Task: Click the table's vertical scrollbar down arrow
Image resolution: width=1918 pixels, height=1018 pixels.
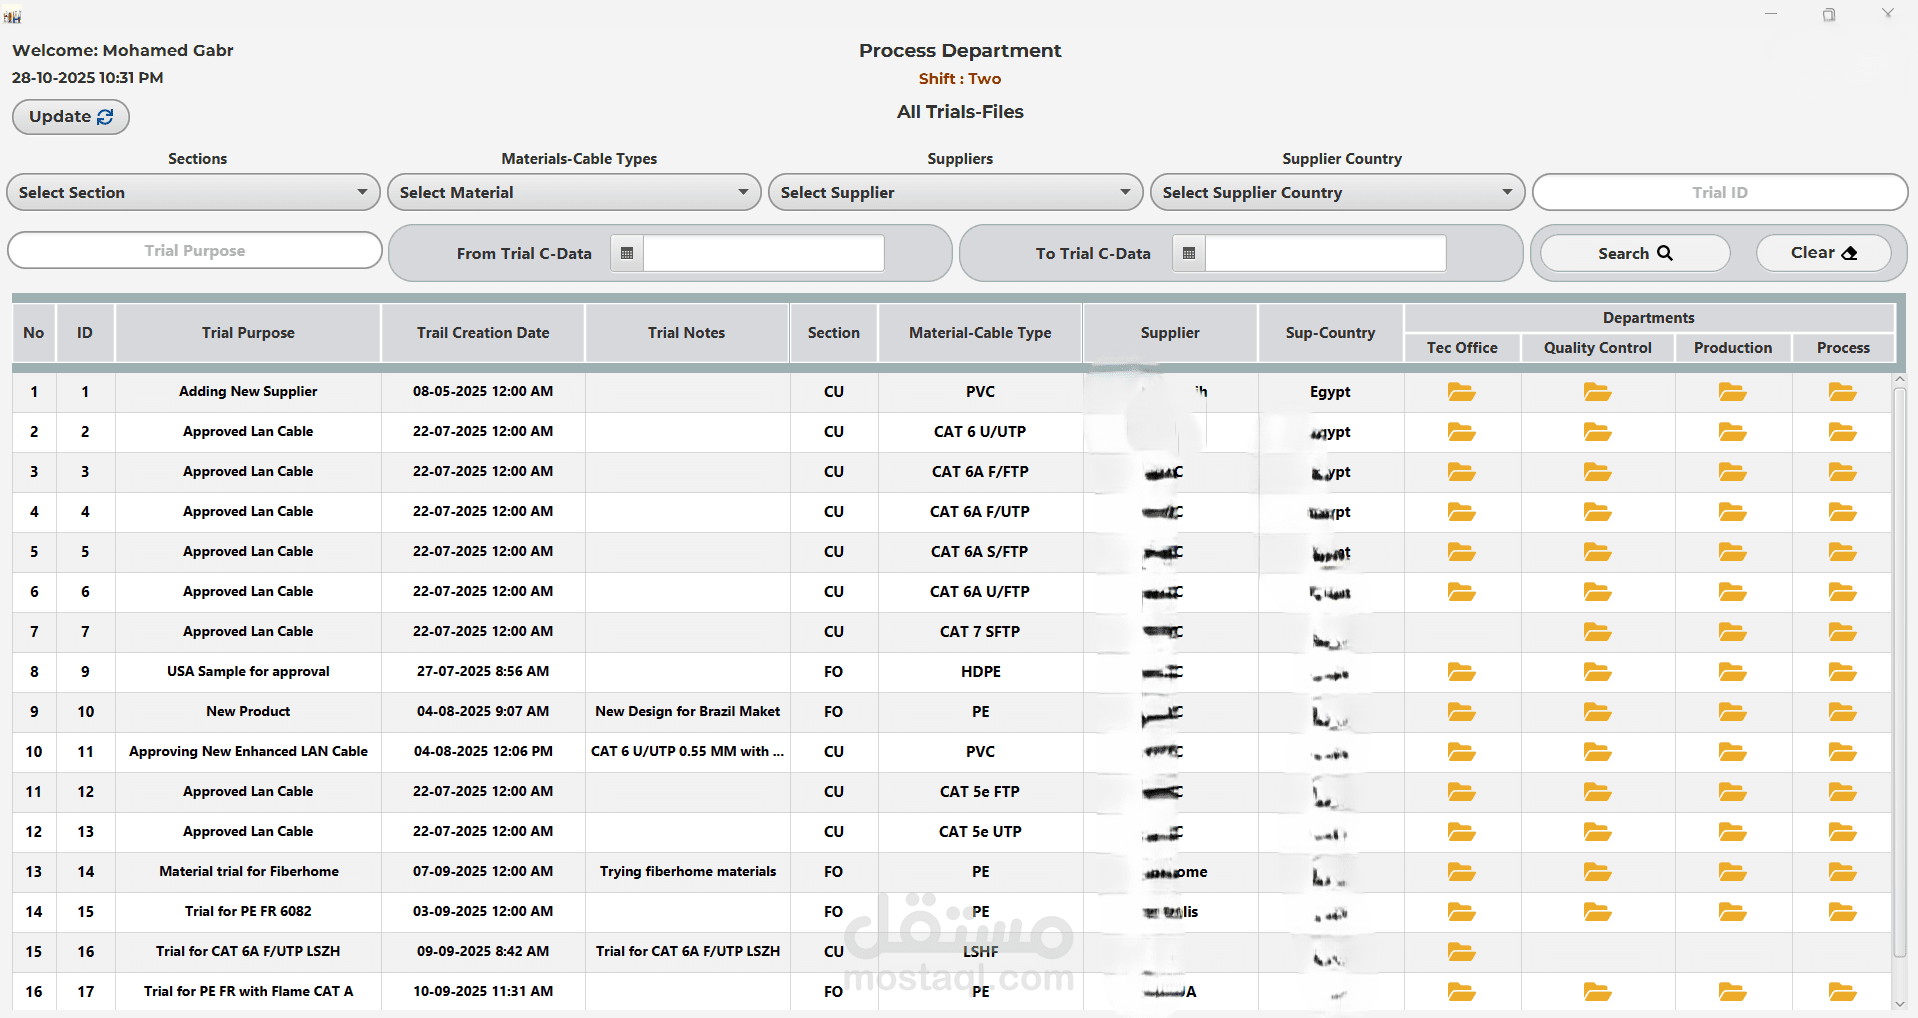Action: tap(1899, 1004)
